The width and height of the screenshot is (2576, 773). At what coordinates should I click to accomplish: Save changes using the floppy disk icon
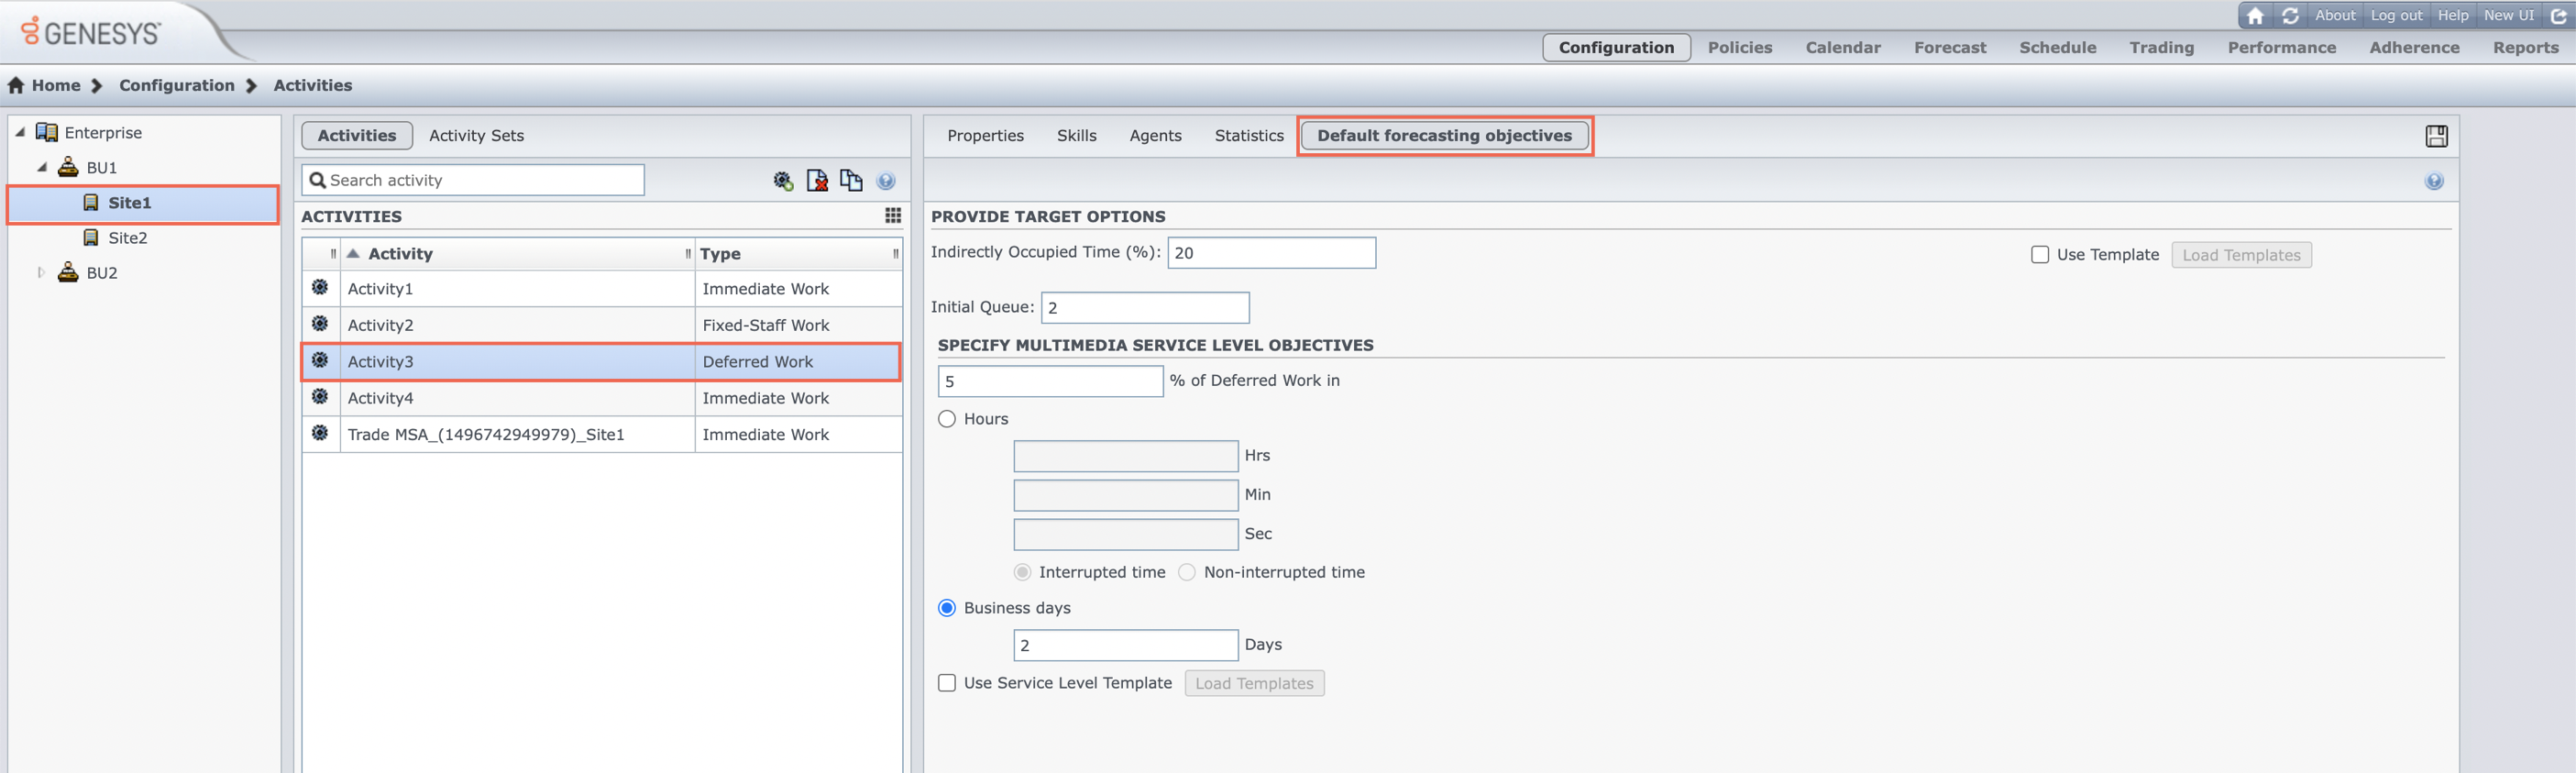point(2436,136)
